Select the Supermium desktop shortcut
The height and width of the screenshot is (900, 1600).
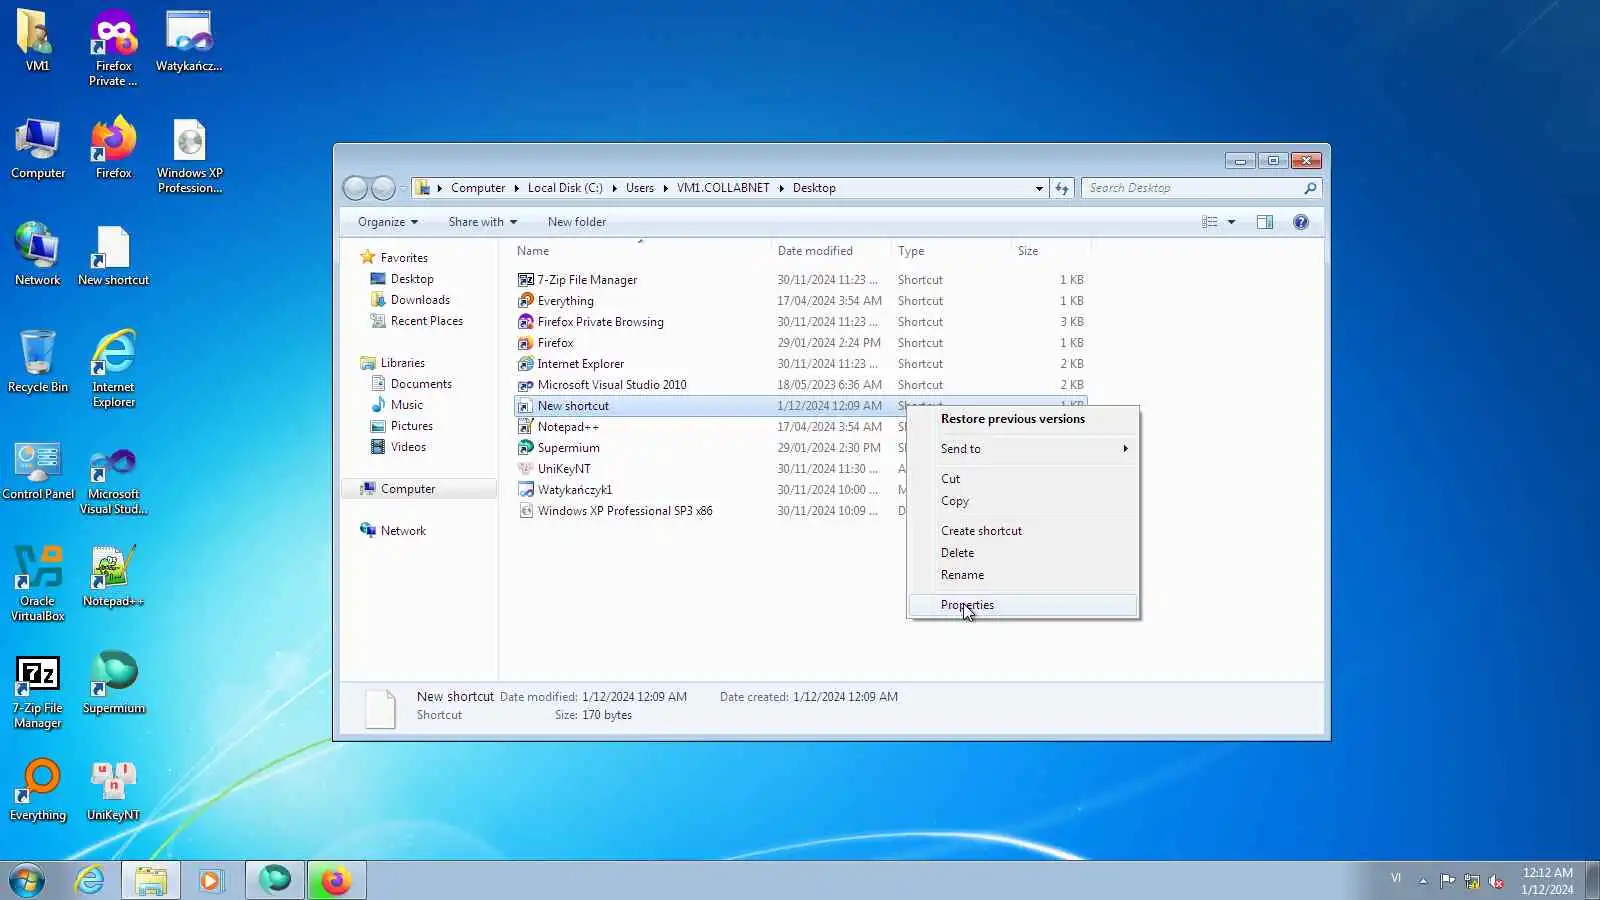[113, 683]
